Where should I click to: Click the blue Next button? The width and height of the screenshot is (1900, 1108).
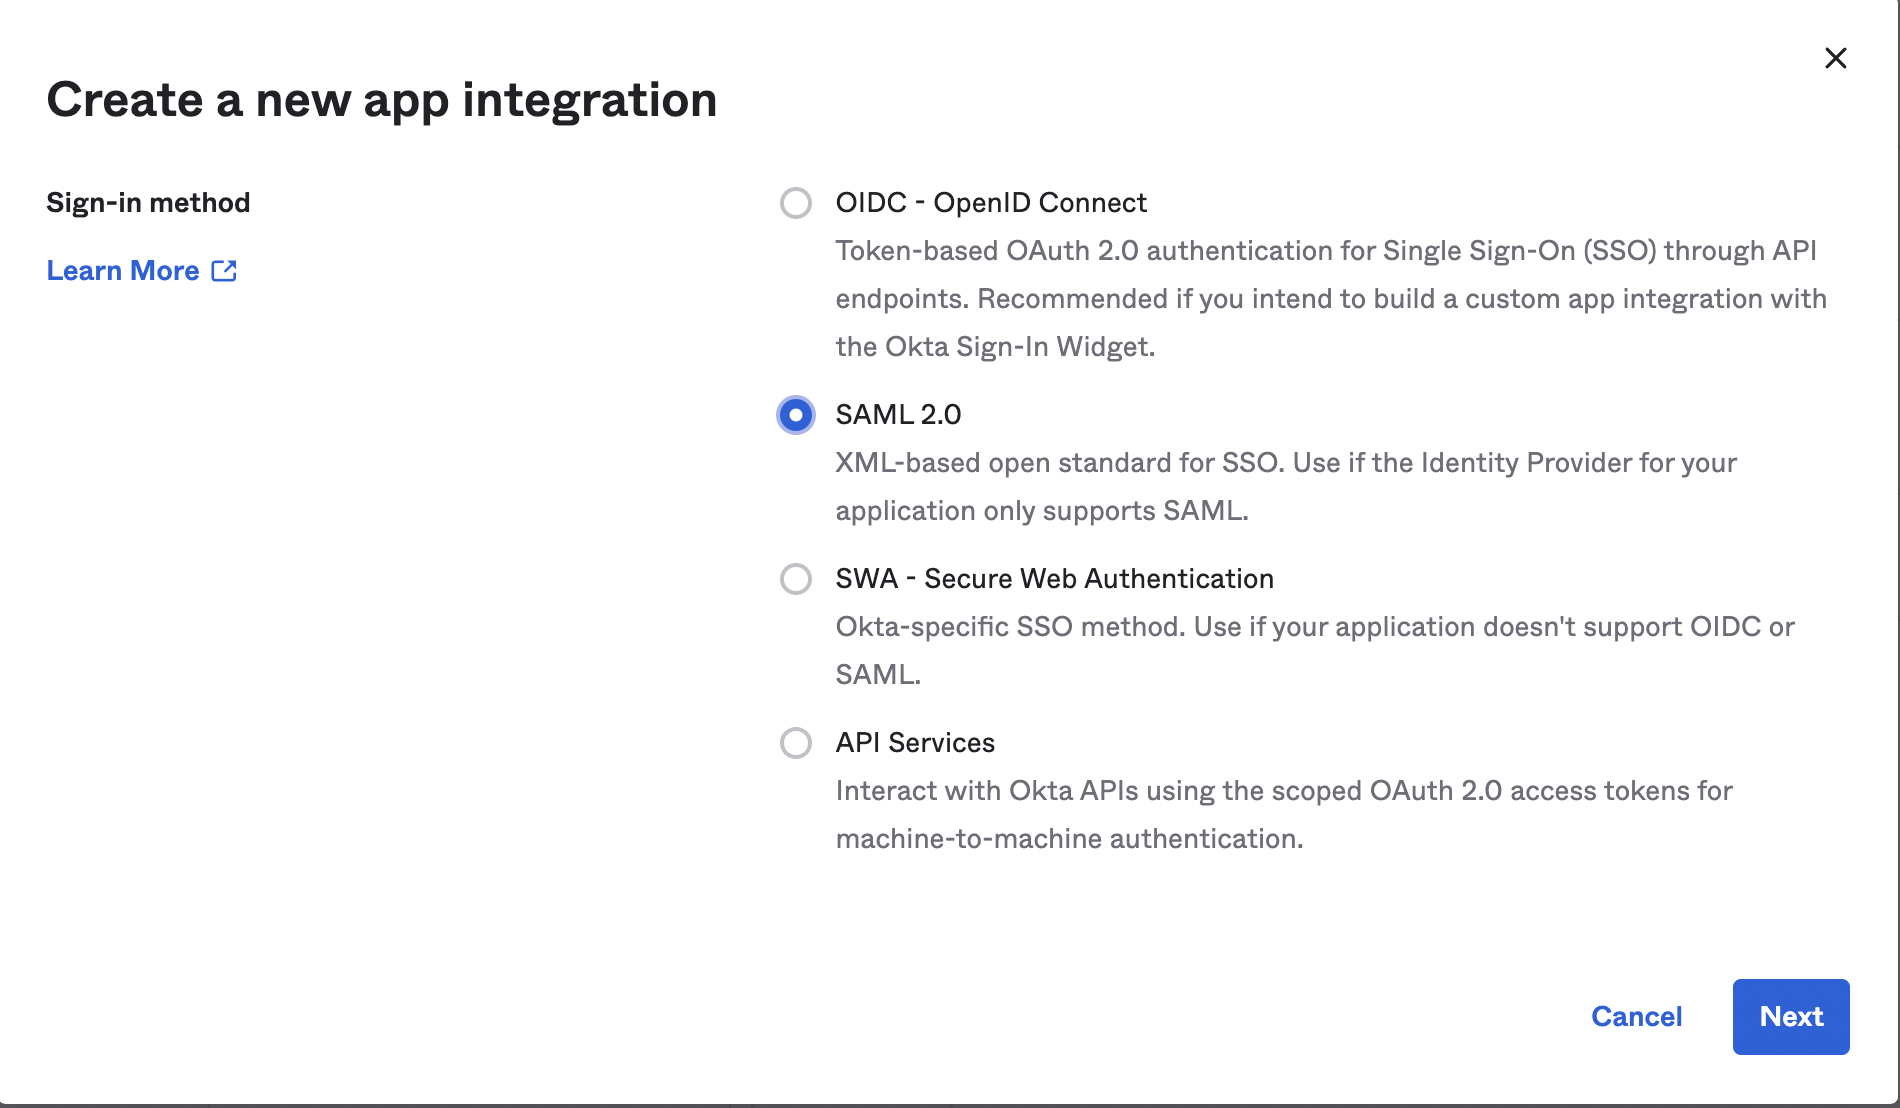(x=1790, y=1016)
